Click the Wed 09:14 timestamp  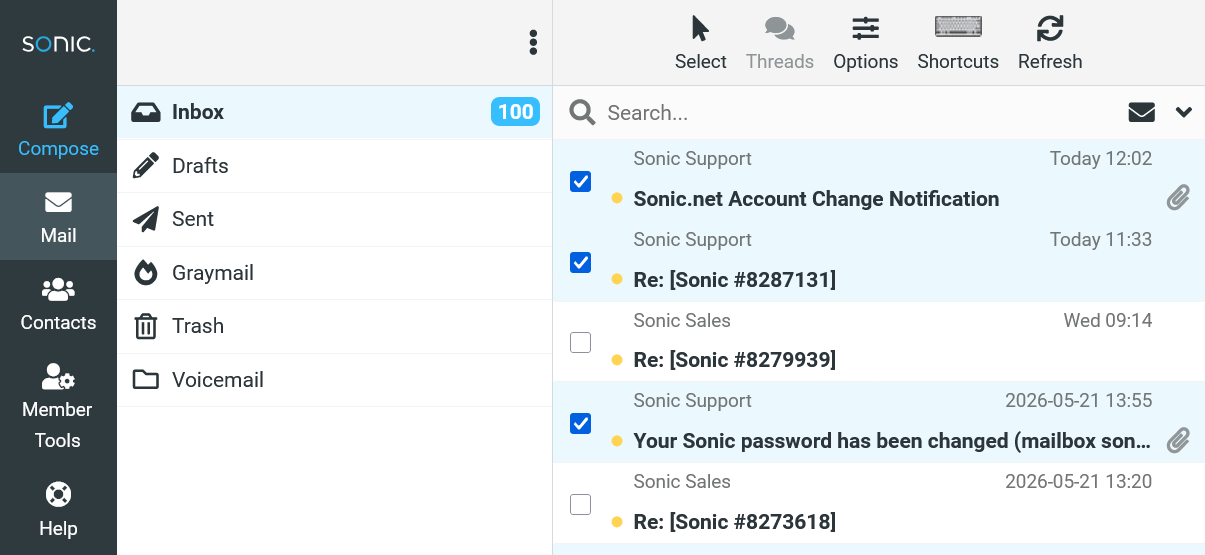[x=1108, y=320]
